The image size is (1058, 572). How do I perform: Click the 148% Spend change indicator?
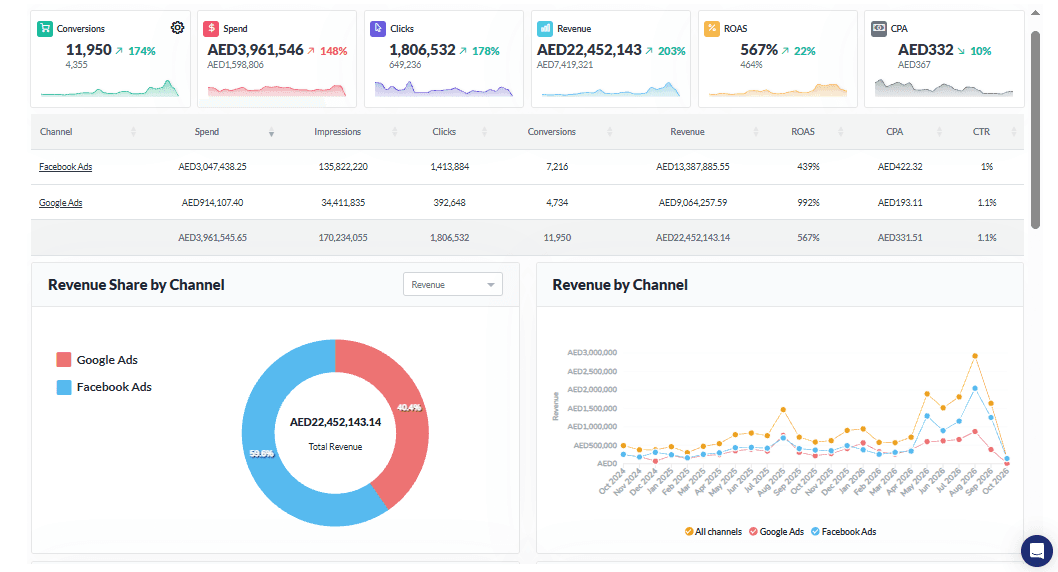(x=327, y=51)
